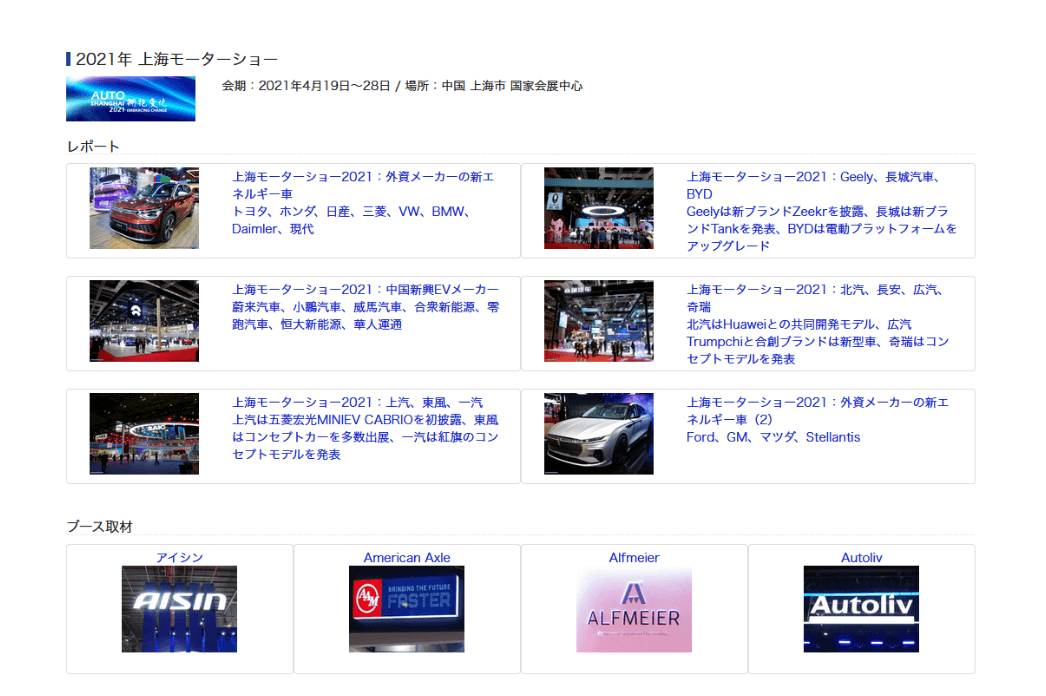Click the NIO booth thumbnail image
Screen dimensions: 1046x696
144,321
